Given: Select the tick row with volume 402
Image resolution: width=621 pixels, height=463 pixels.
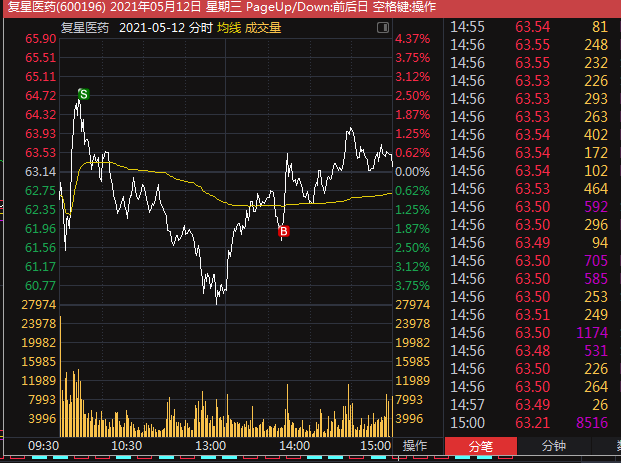Looking at the screenshot, I should (529, 135).
